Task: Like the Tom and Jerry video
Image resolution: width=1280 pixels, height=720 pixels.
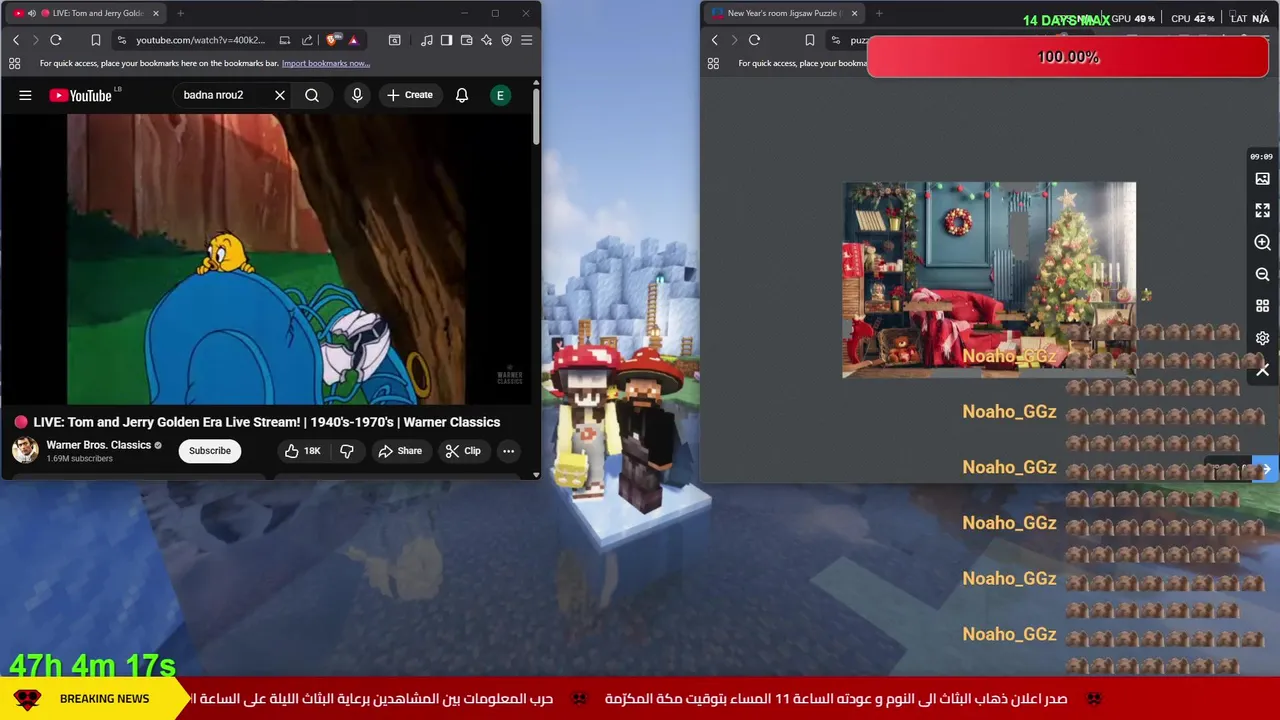Action: (303, 451)
